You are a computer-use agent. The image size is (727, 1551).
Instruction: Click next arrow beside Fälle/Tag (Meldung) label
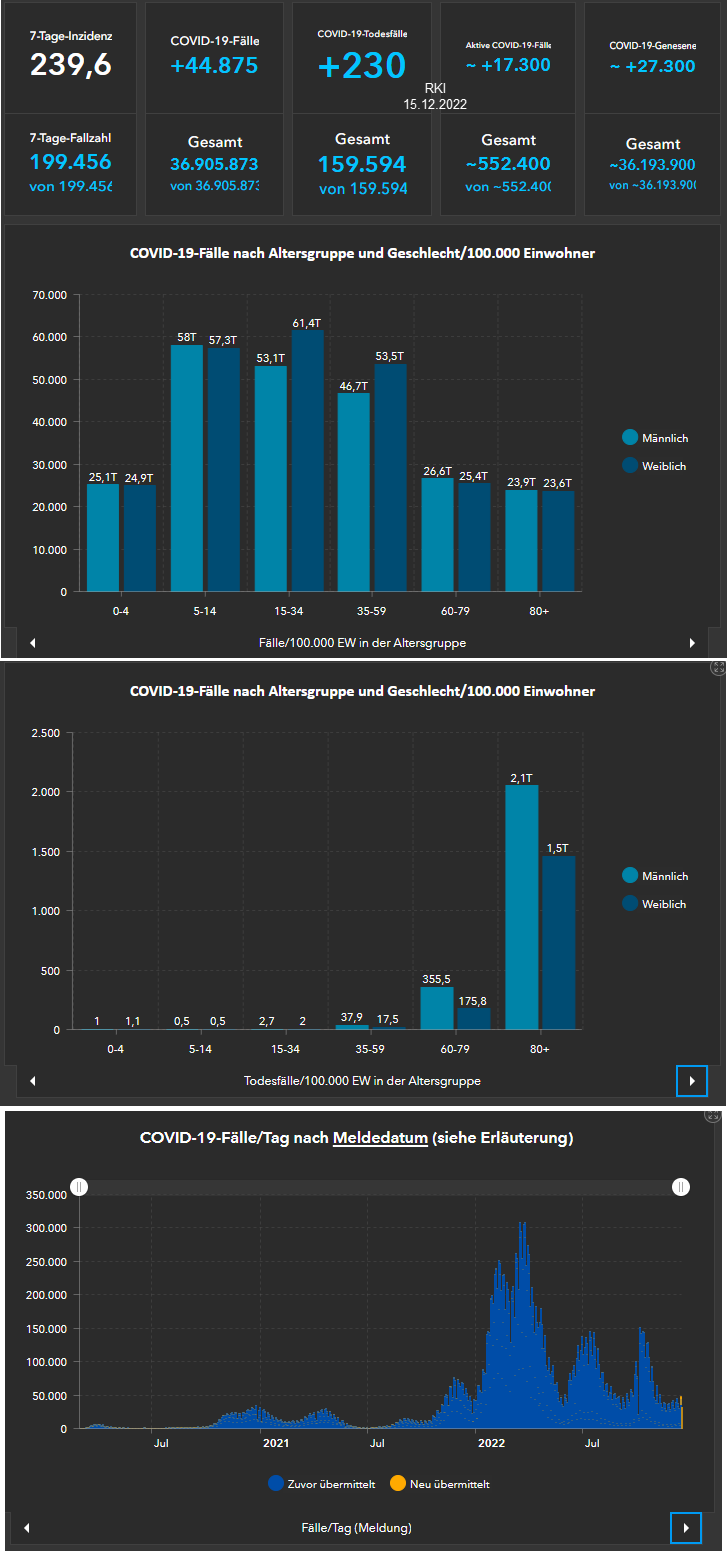[685, 1528]
